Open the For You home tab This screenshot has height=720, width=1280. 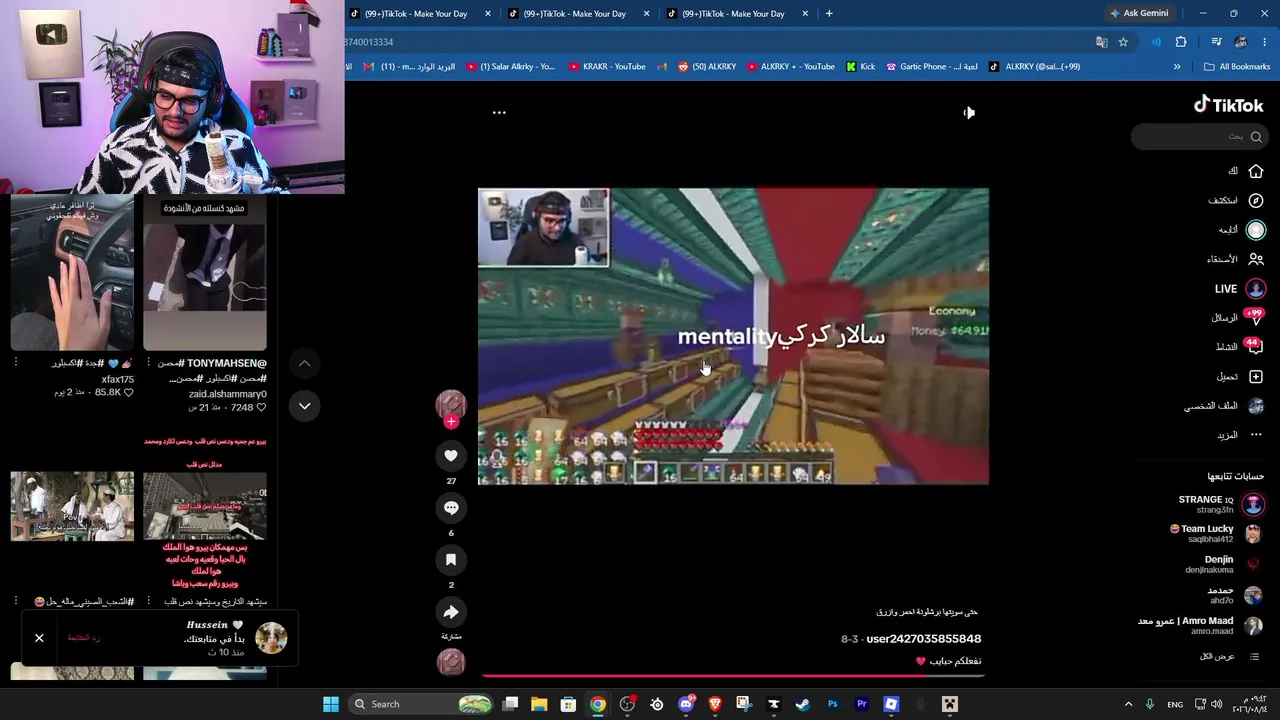coord(1246,171)
